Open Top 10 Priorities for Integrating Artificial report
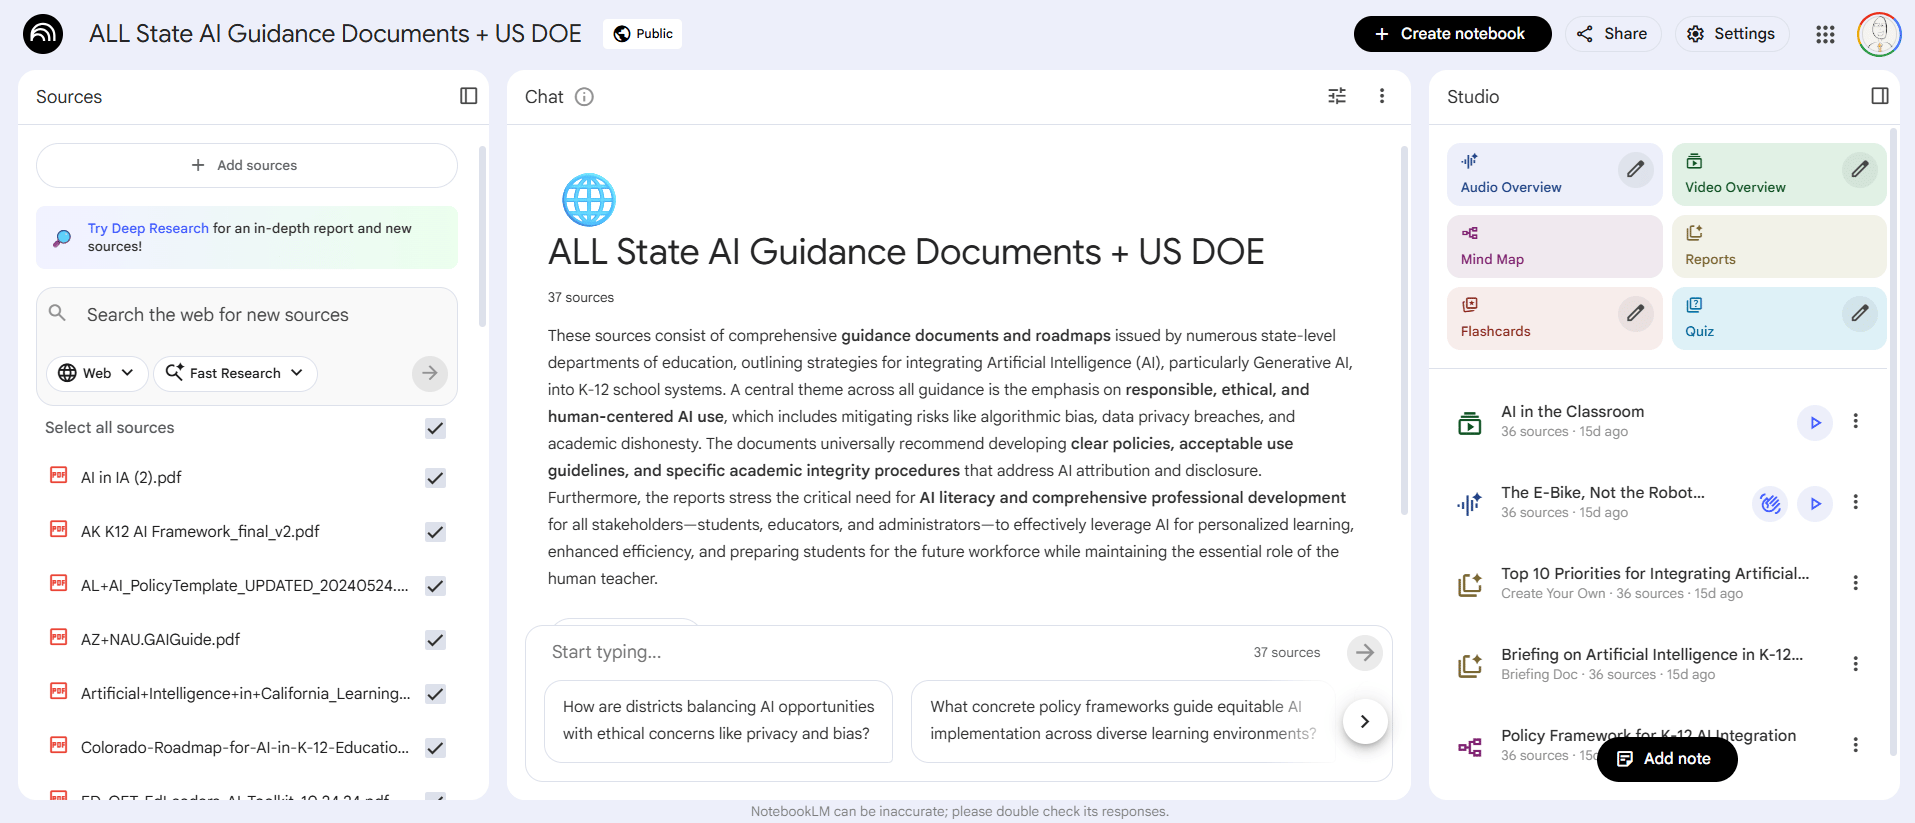Image resolution: width=1915 pixels, height=823 pixels. coord(1655,583)
